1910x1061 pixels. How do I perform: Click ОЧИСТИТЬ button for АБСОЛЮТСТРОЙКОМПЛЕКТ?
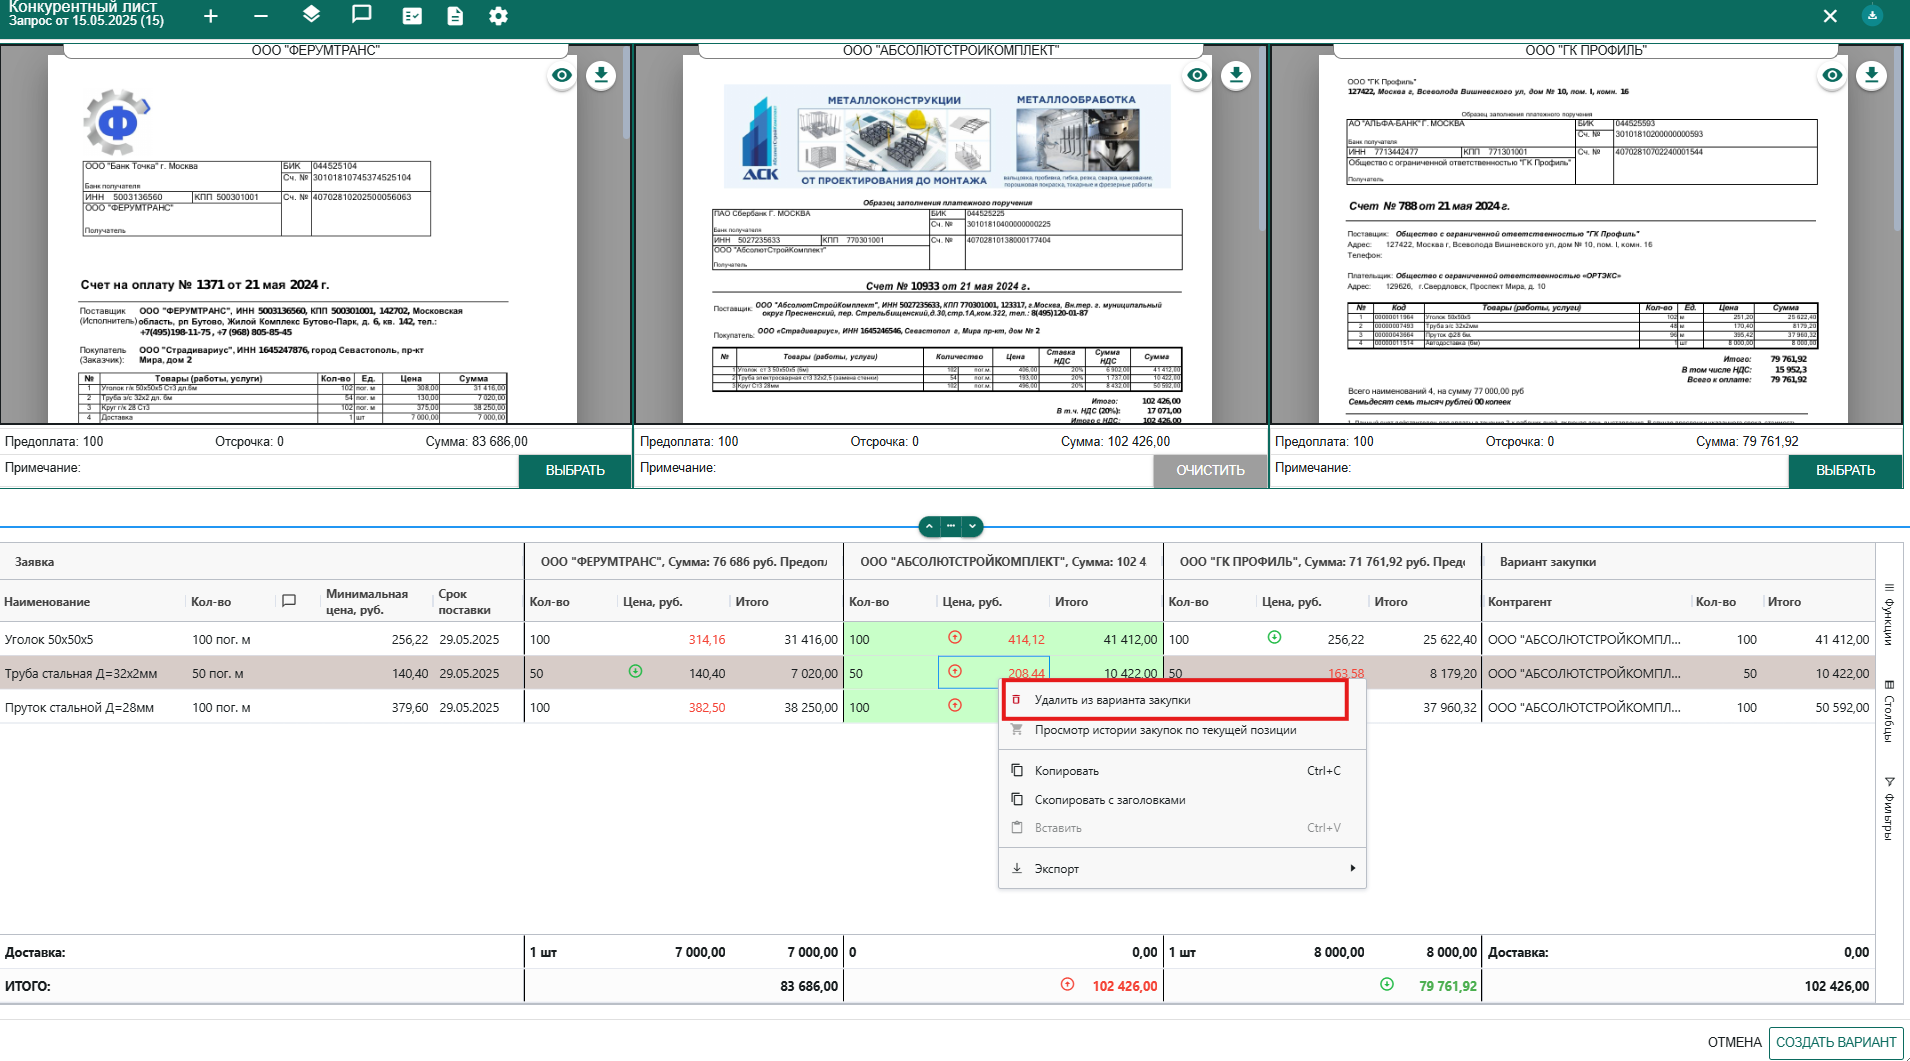[1210, 470]
